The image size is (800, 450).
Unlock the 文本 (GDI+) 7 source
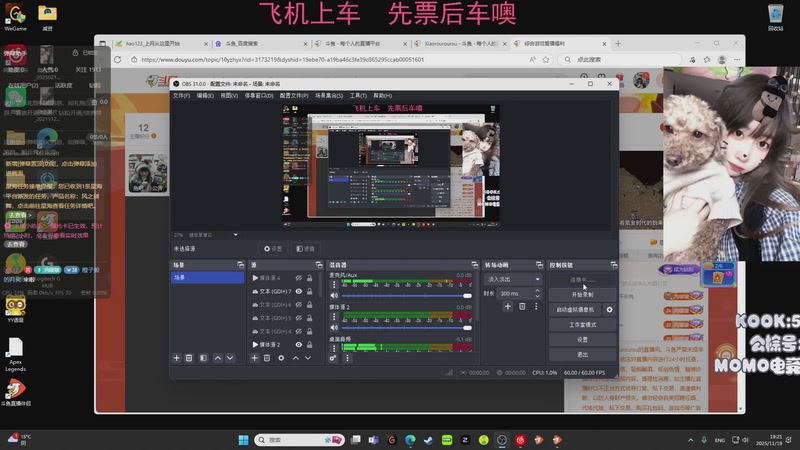310,291
